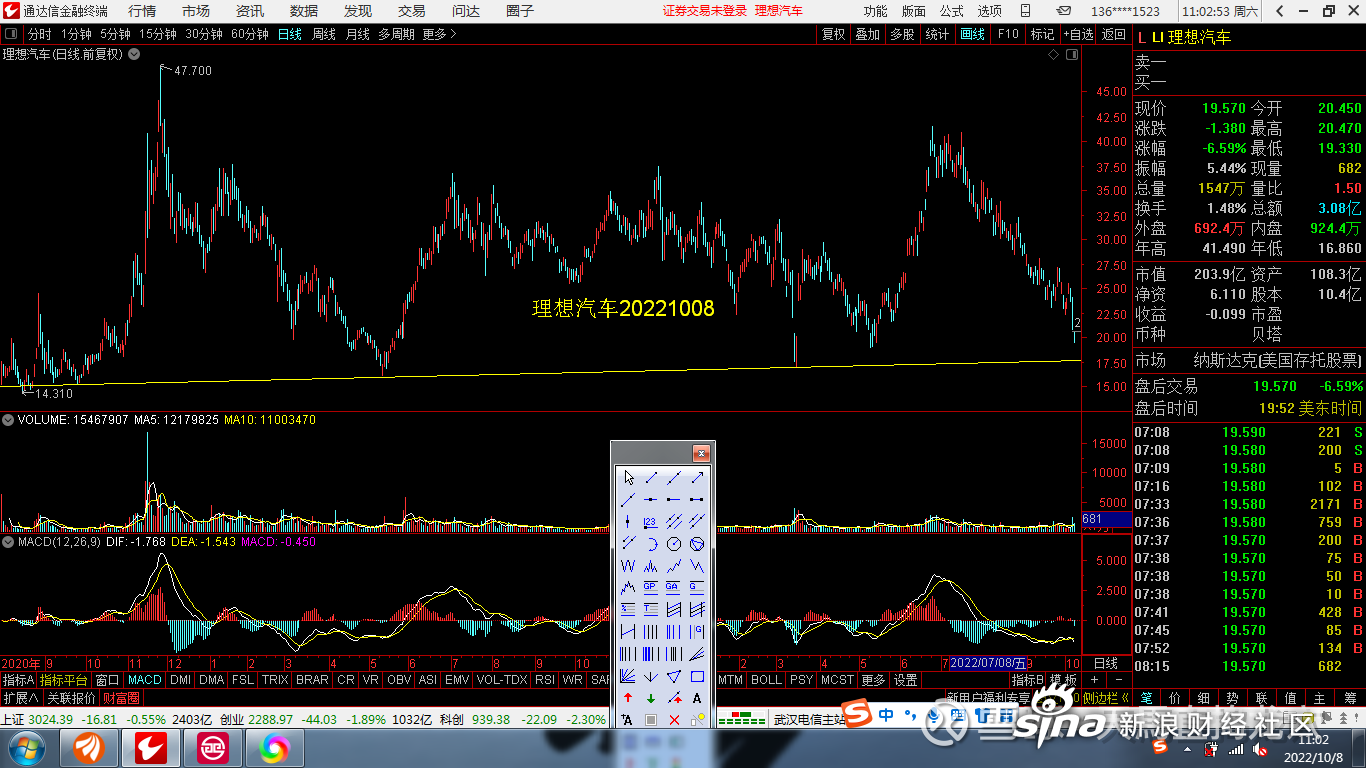Toggle 标记 mark mode
This screenshot has height=768, width=1366.
[x=1043, y=34]
